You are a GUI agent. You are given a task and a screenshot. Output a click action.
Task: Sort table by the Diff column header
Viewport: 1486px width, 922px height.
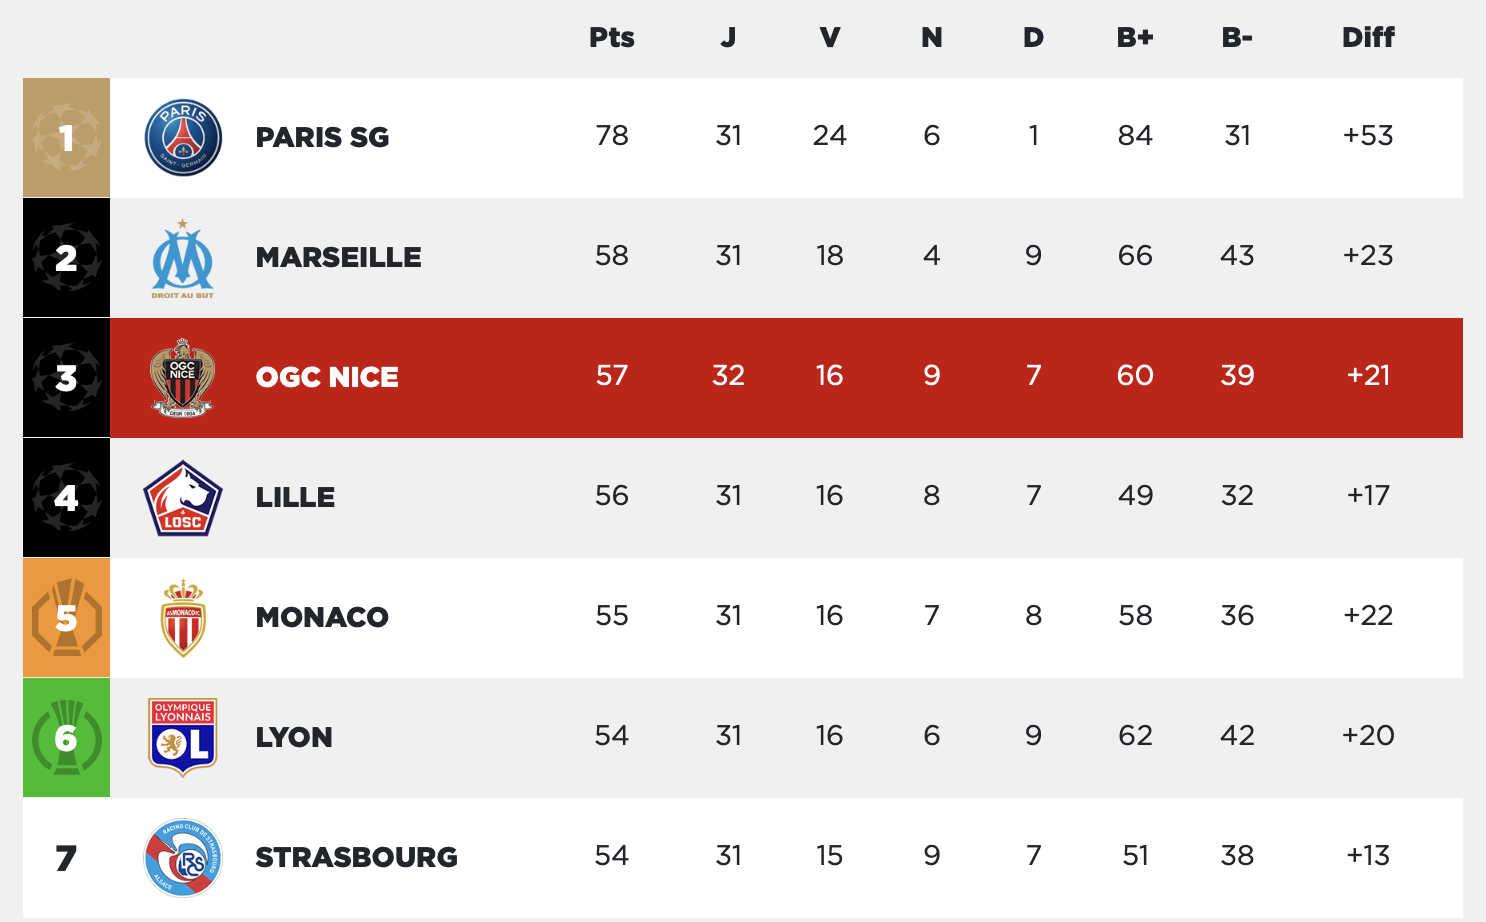click(1368, 37)
